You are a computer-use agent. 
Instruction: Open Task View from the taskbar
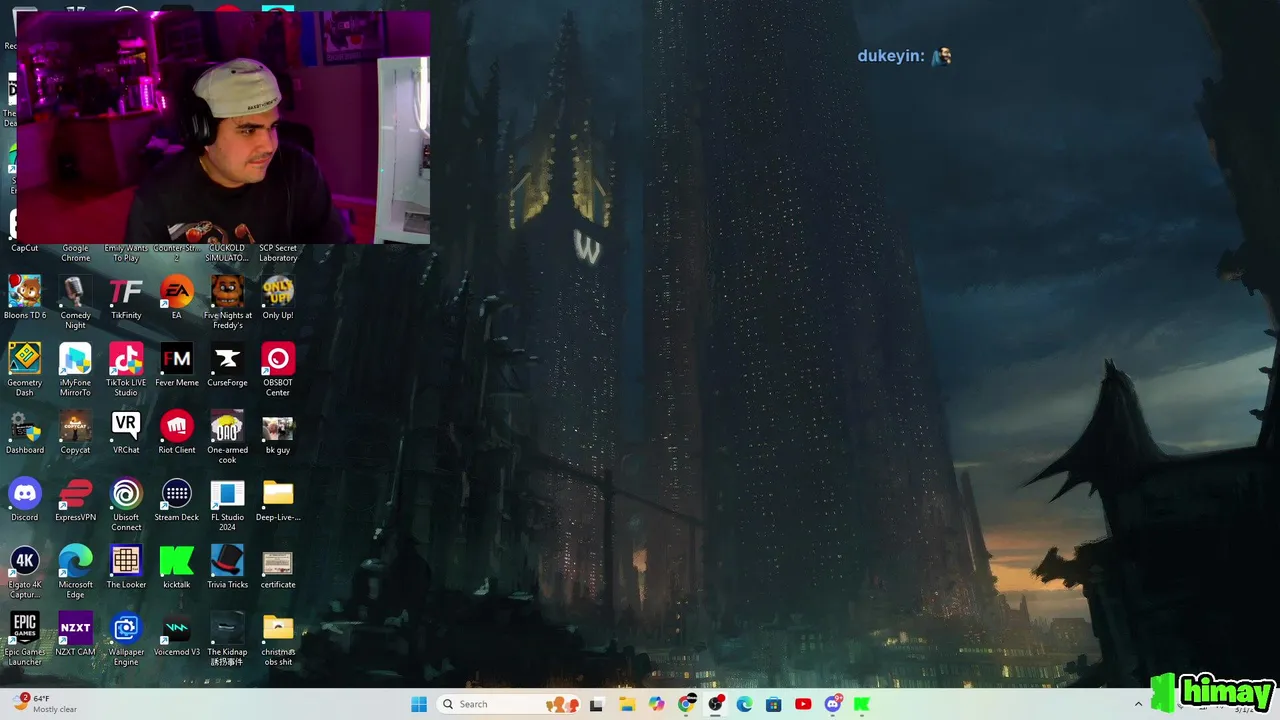coord(597,704)
